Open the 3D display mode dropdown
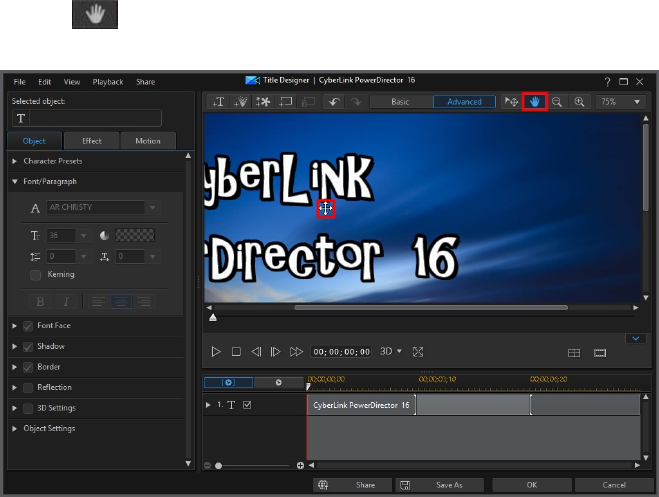This screenshot has width=659, height=497. pyautogui.click(x=399, y=351)
